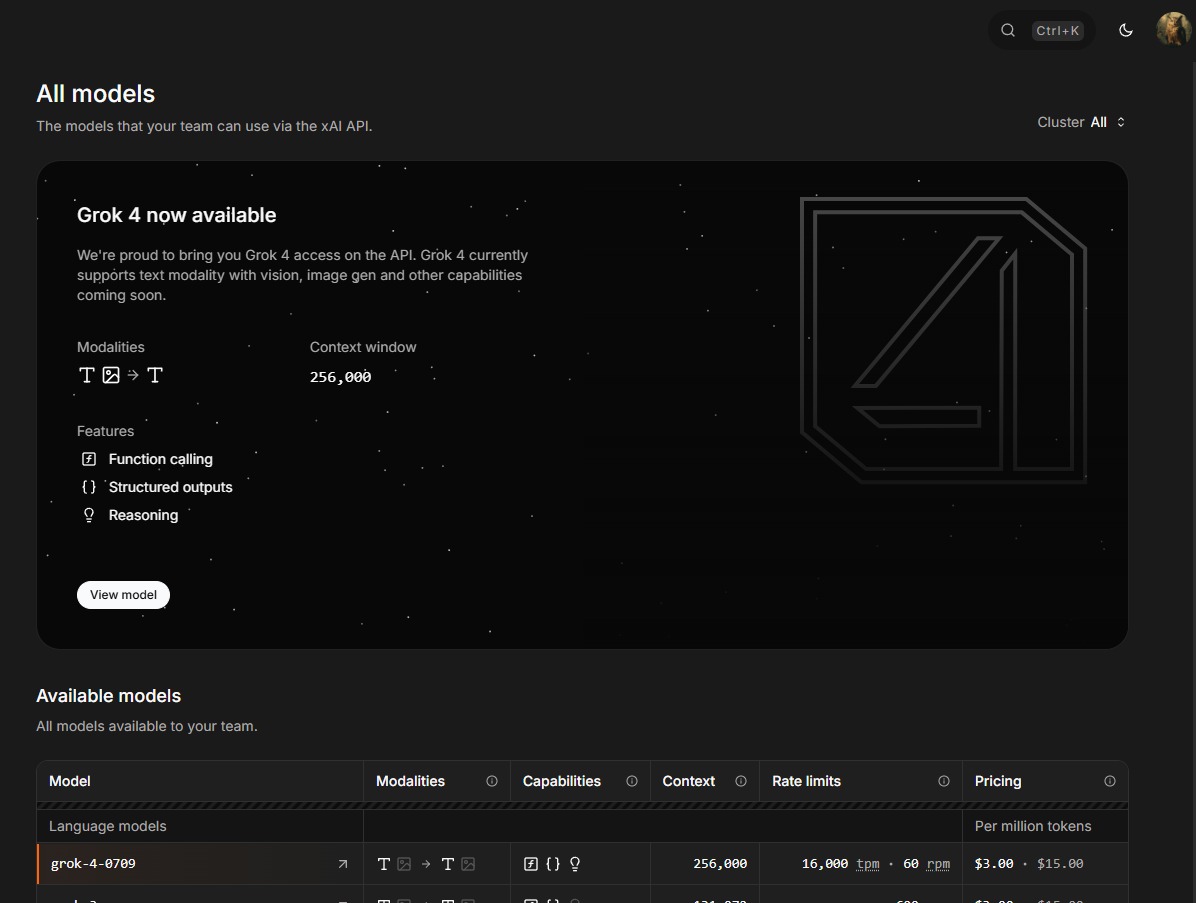This screenshot has height=903, width=1196.
Task: Click Context column info icon
Action: tap(741, 781)
